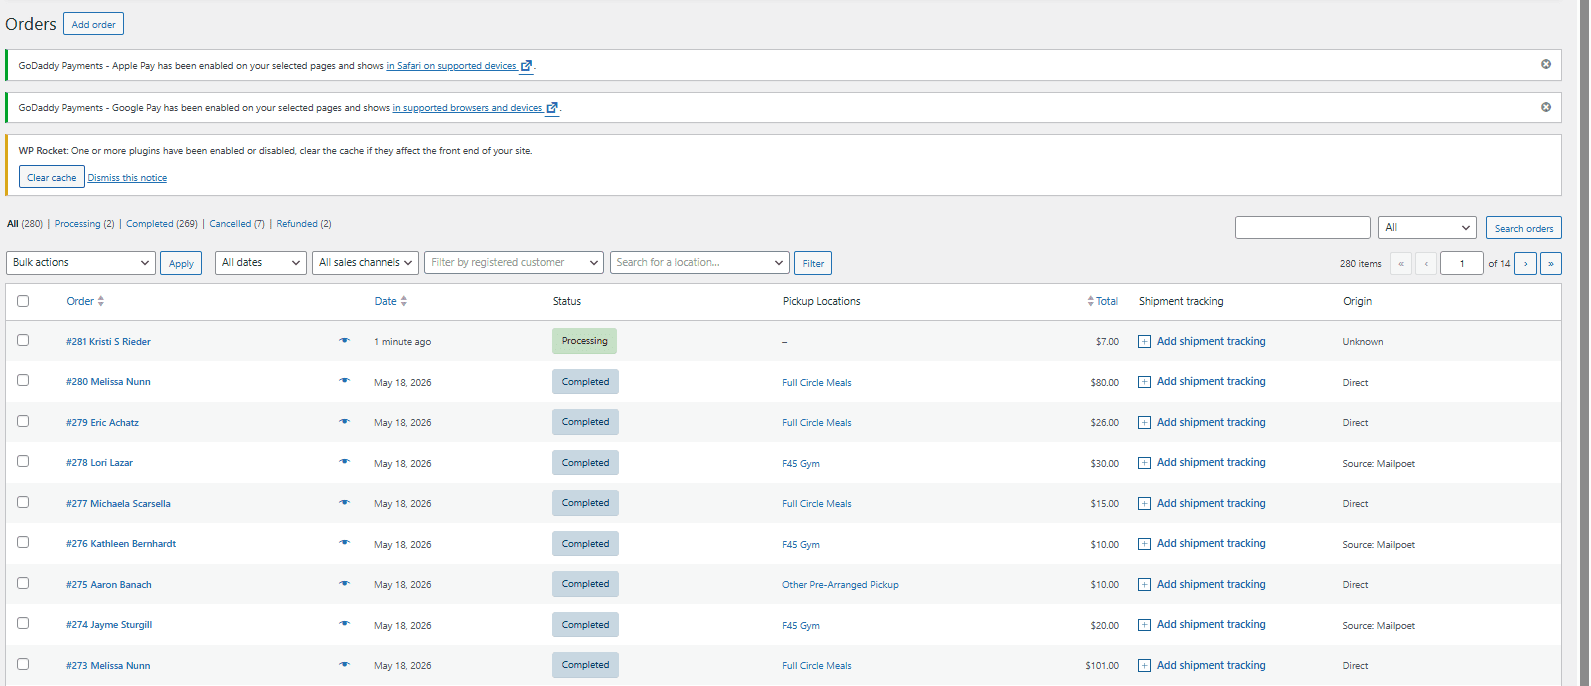Preview order #275 Aaron Banach eye icon
Viewport: 1591px width, 686px height.
point(344,583)
